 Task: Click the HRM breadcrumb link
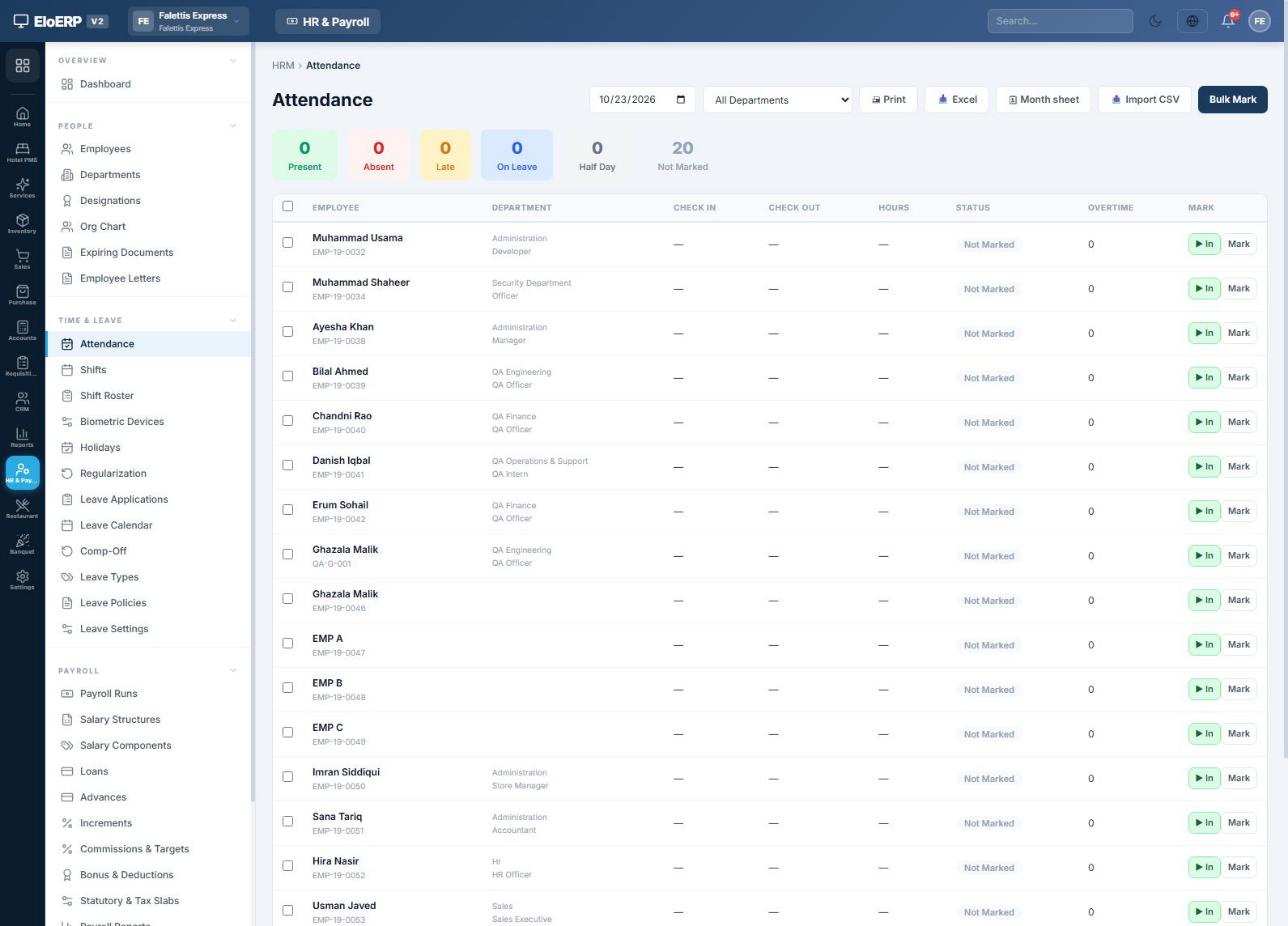pos(283,66)
